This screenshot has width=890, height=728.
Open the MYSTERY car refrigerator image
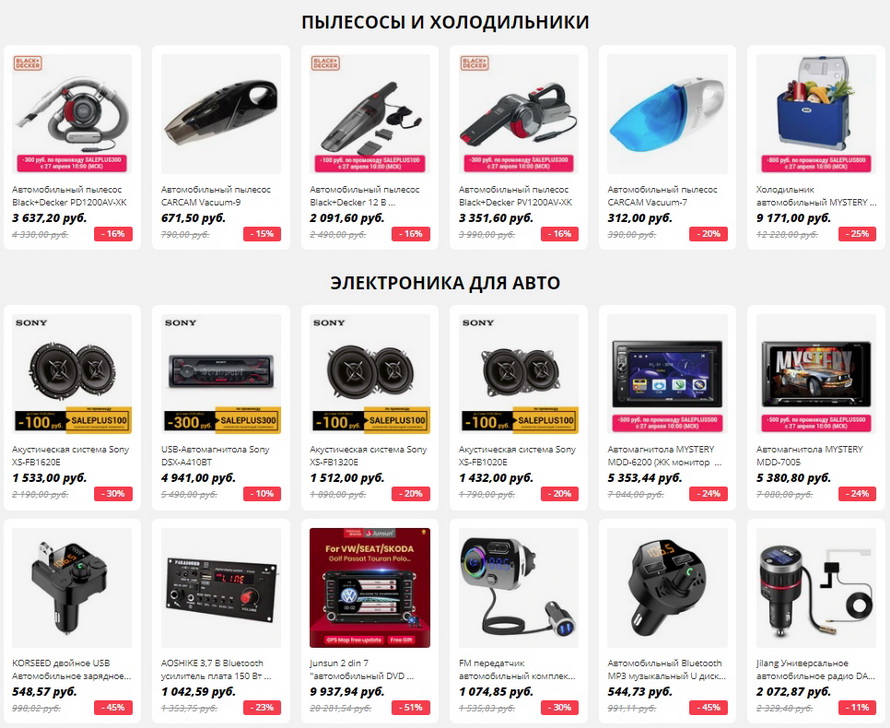click(816, 114)
